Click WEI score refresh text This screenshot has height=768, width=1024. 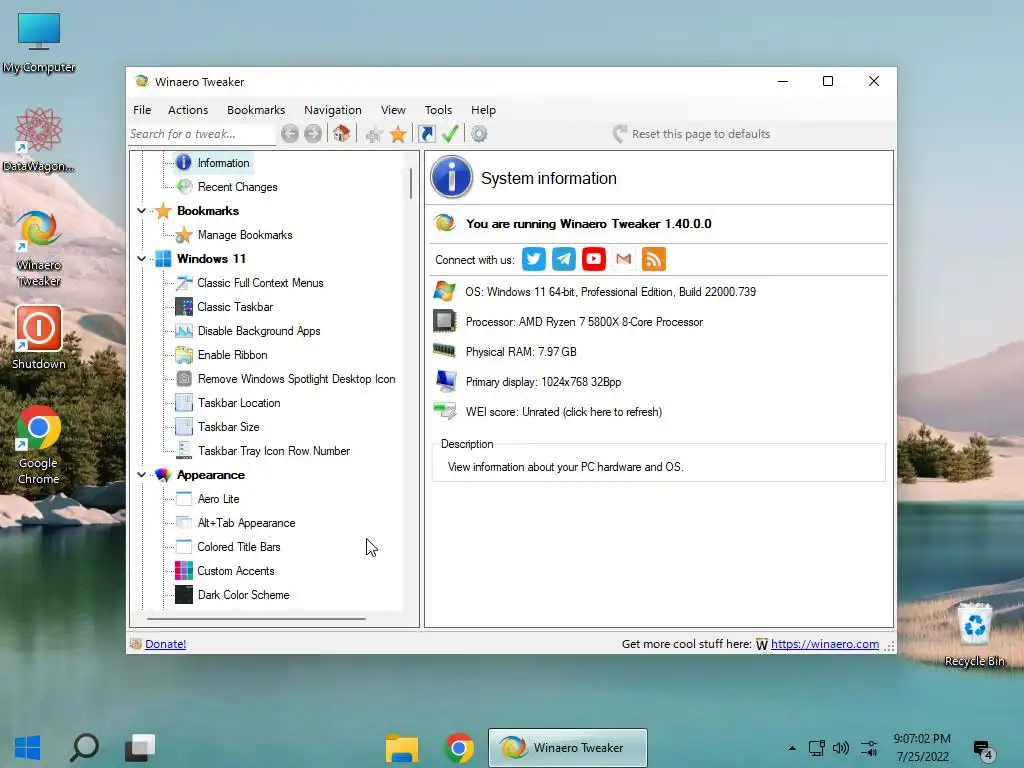click(564, 412)
